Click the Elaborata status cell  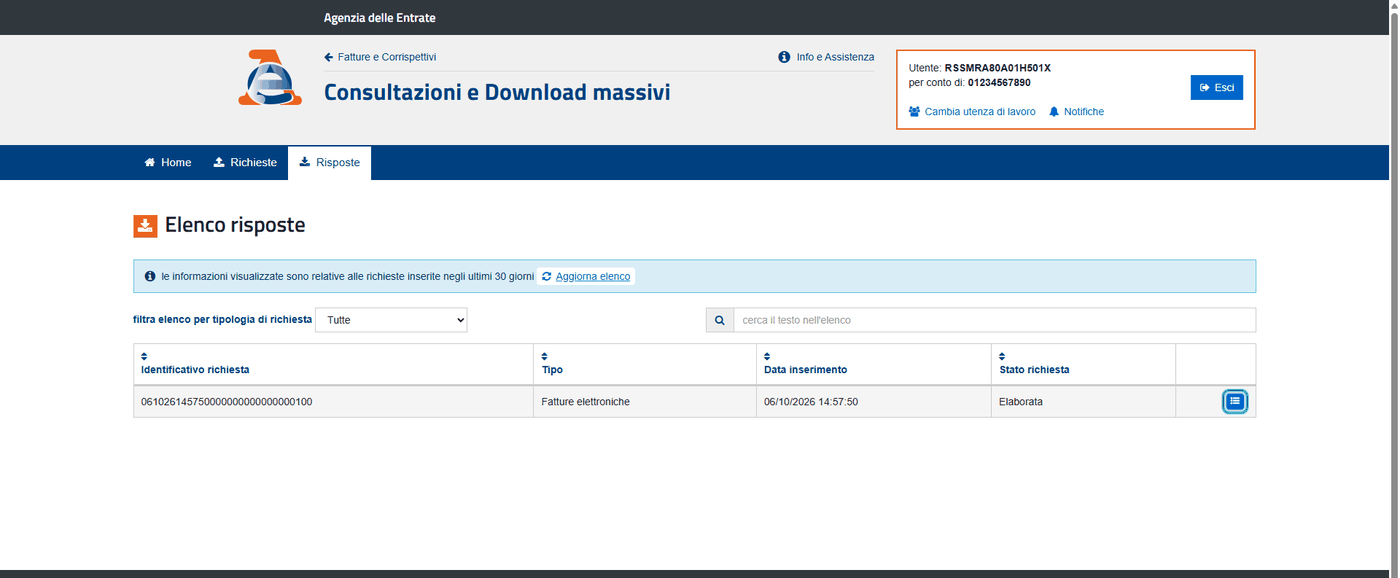coord(1083,402)
